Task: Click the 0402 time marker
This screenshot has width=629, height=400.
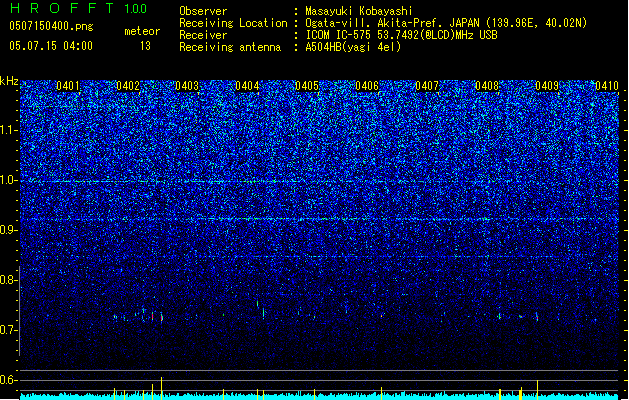Action: (x=128, y=86)
